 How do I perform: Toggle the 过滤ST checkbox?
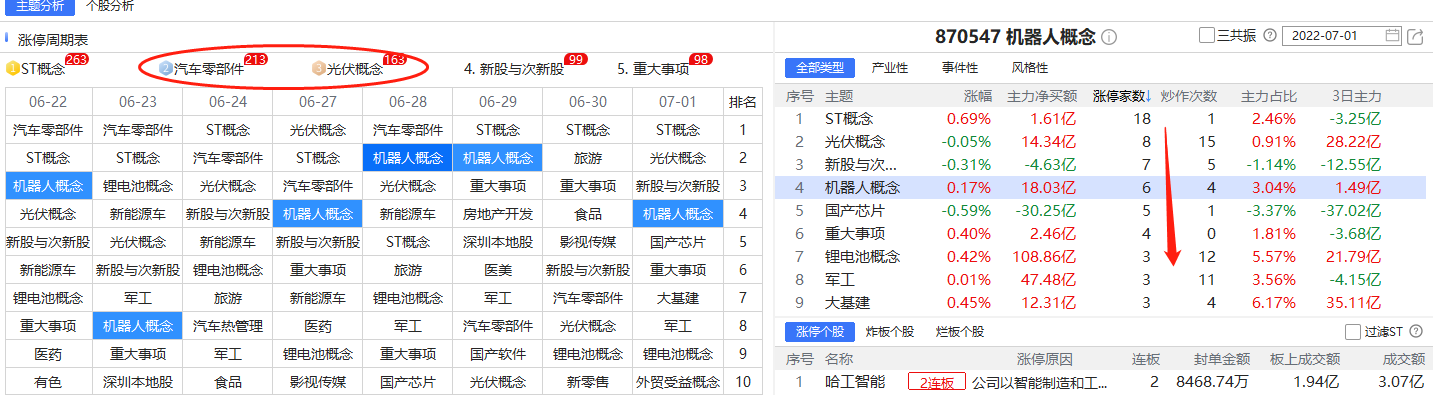1353,332
